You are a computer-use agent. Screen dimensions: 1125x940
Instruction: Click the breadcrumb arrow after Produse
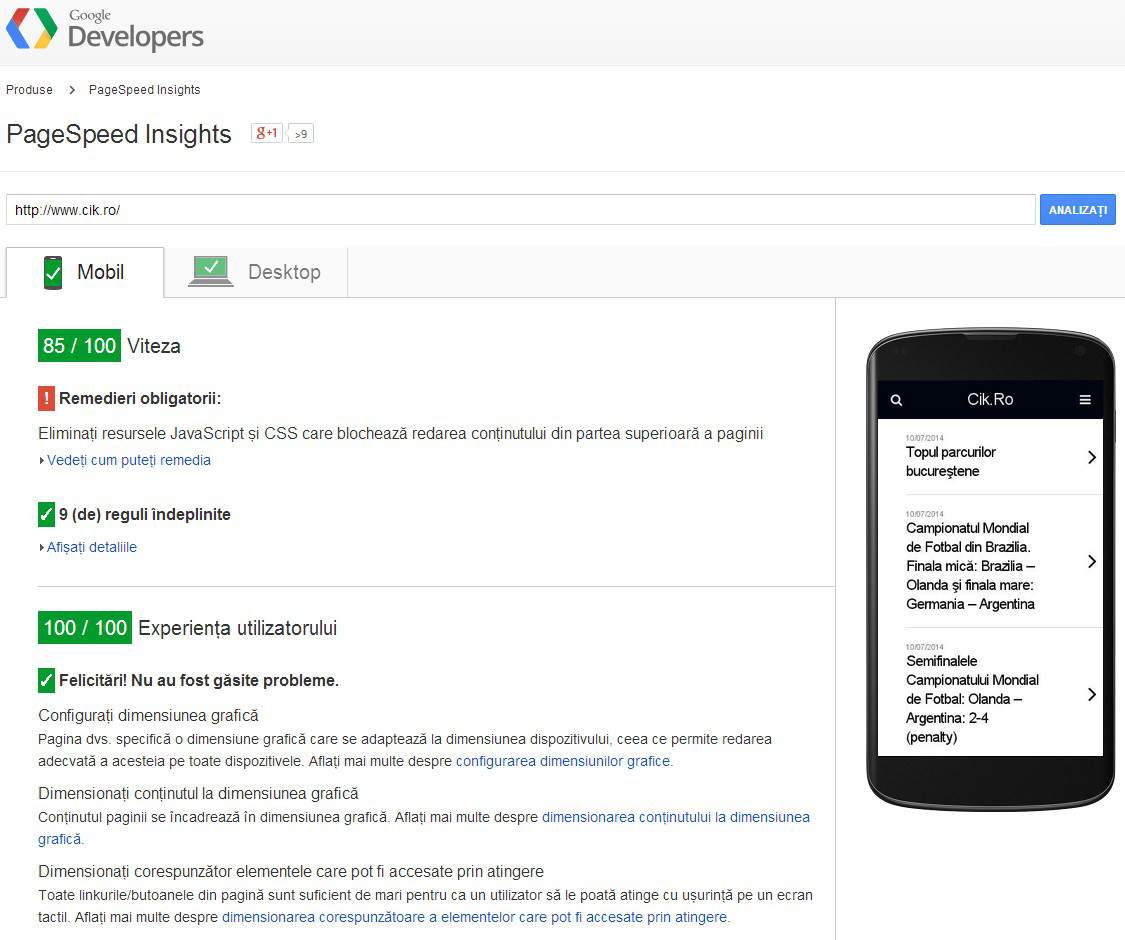tap(72, 90)
